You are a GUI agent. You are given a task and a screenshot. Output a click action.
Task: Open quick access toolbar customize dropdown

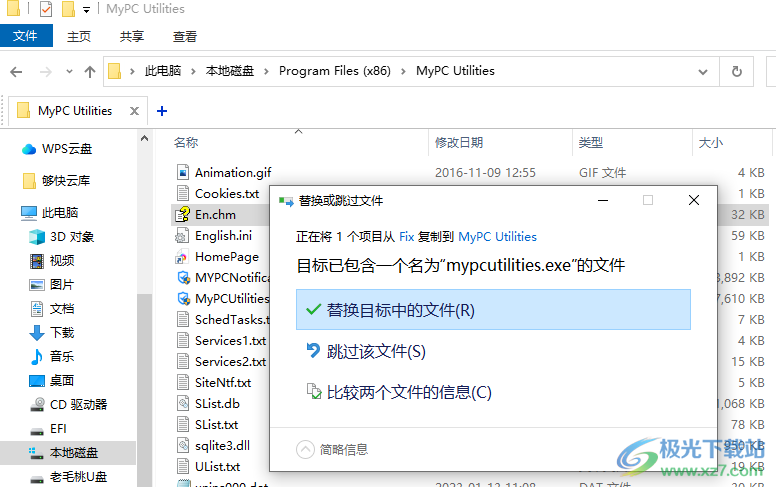tap(86, 10)
